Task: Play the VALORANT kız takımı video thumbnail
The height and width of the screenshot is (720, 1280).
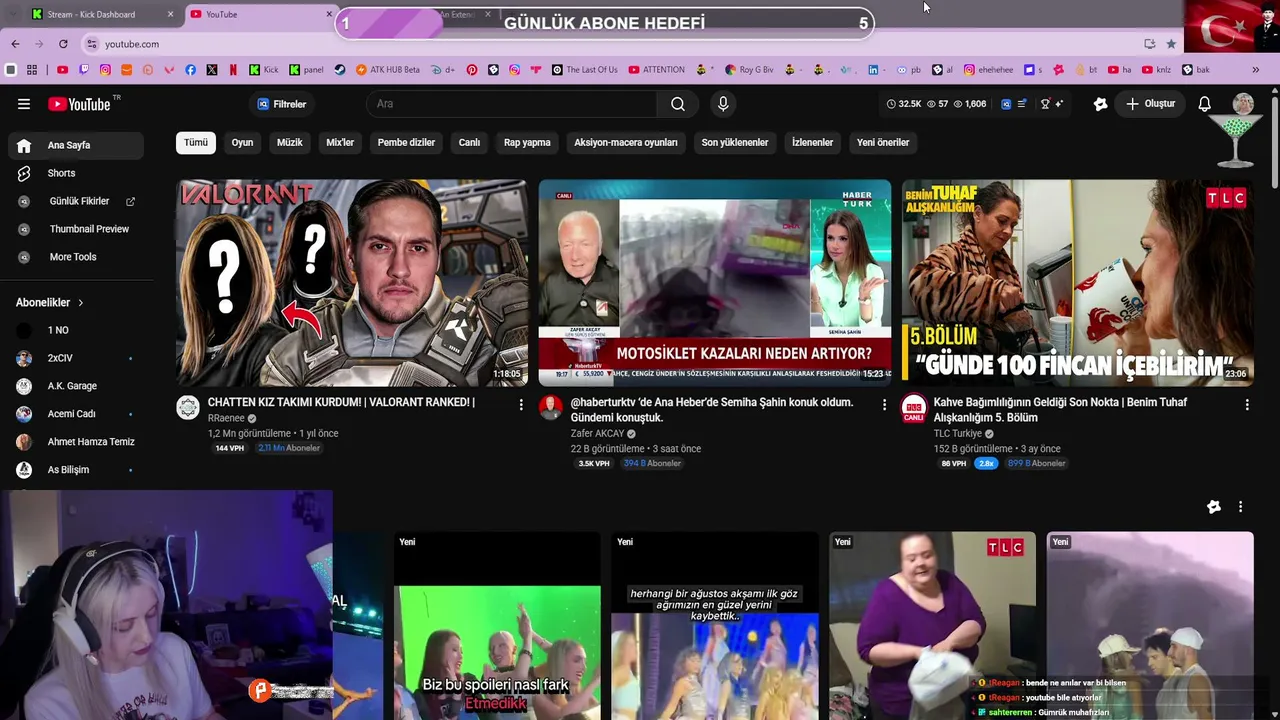Action: click(352, 283)
